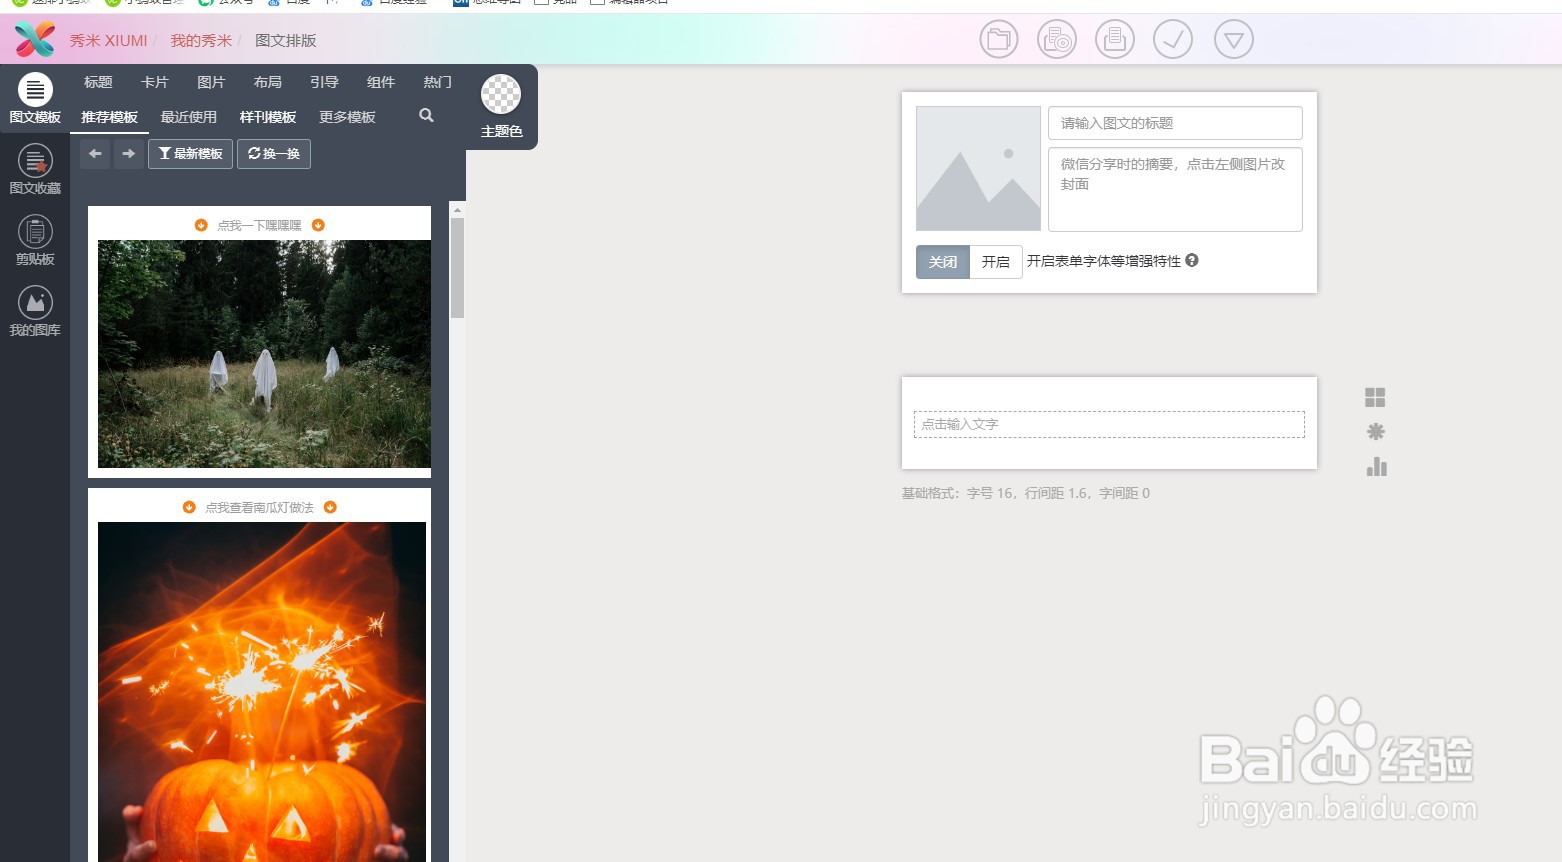Screen dimensions: 1562x862
Task: Open the 图片 category tab
Action: [211, 82]
